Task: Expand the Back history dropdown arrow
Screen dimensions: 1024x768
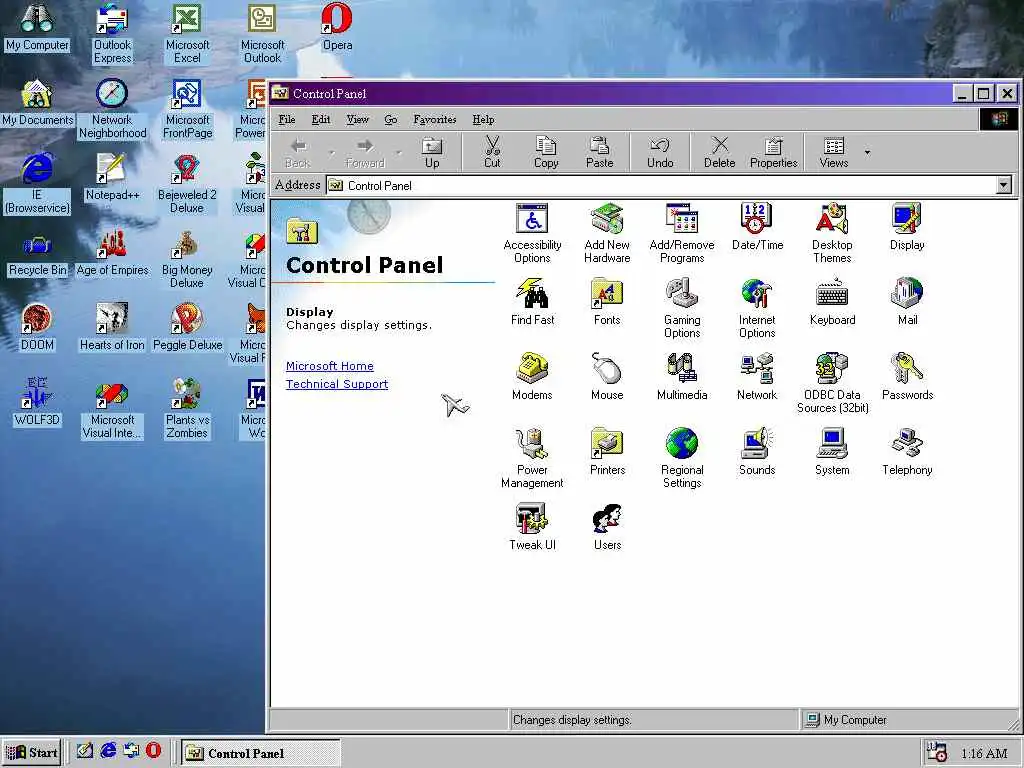Action: [332, 153]
